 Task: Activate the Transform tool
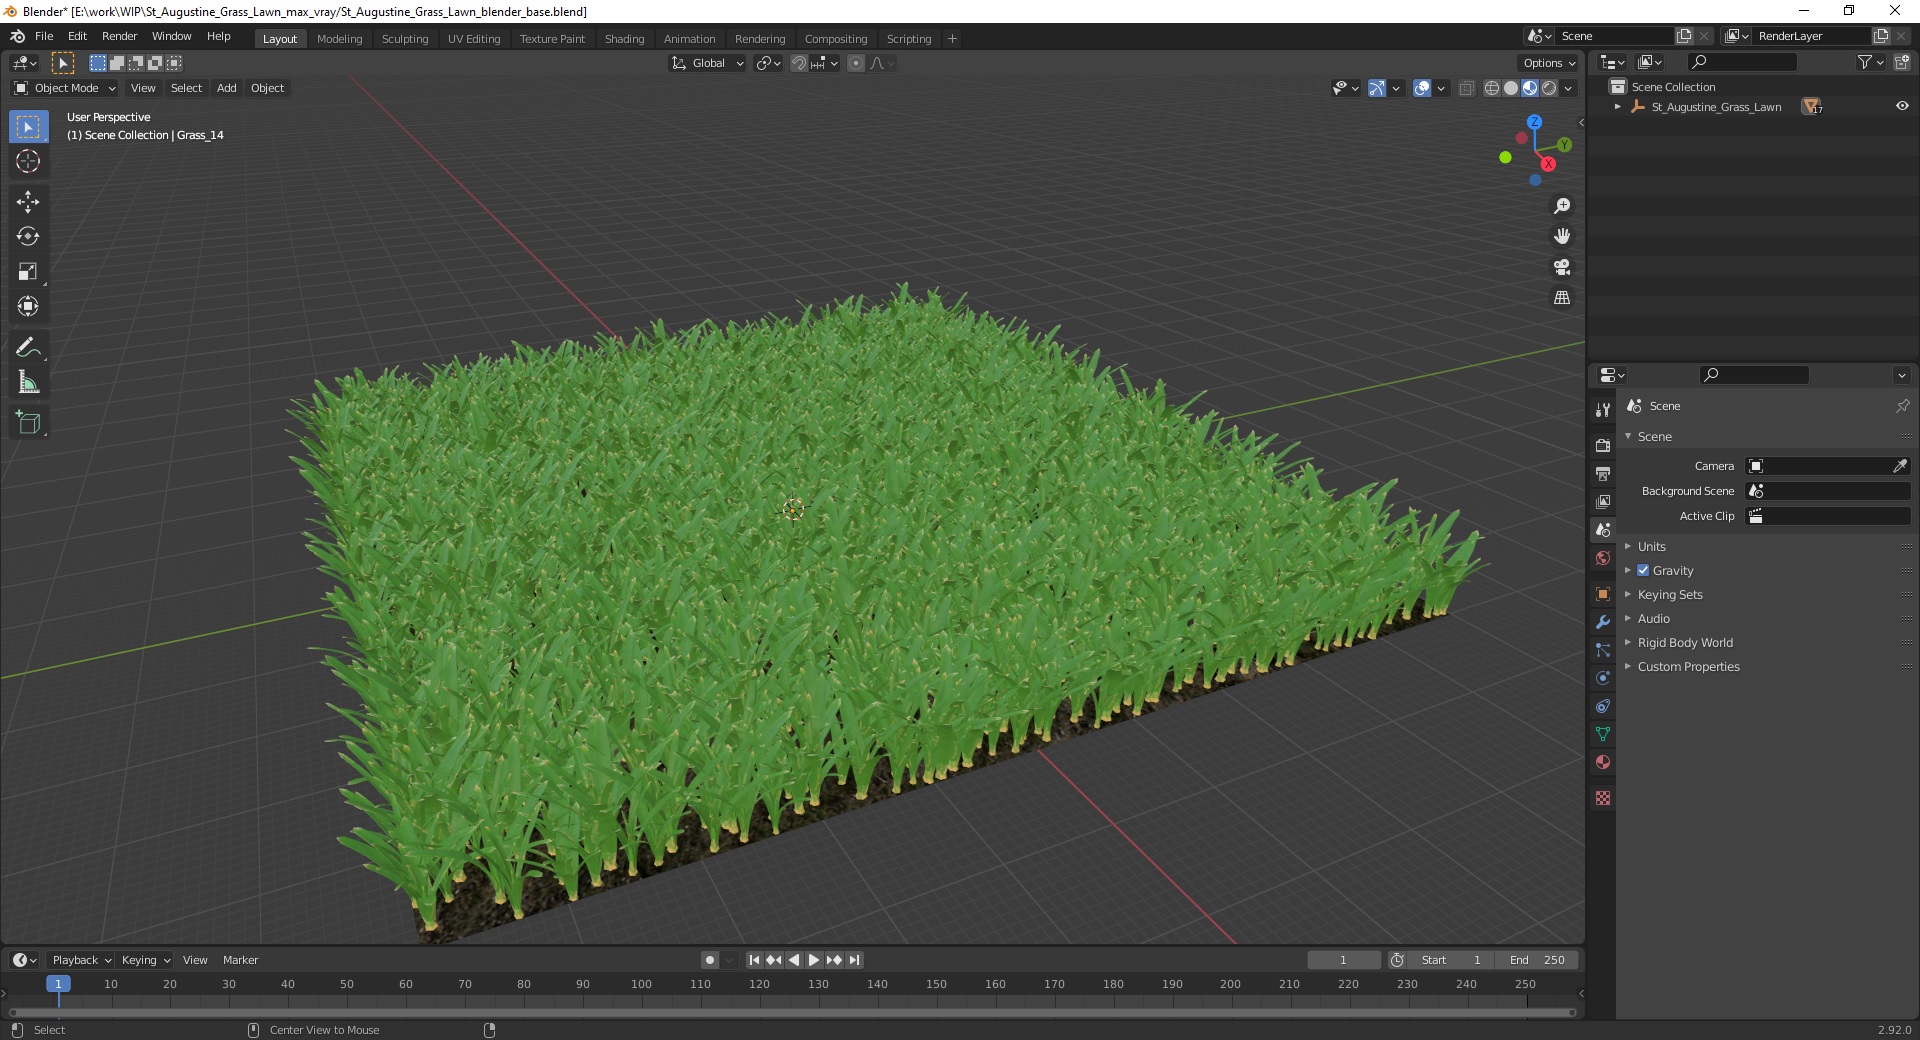28,306
